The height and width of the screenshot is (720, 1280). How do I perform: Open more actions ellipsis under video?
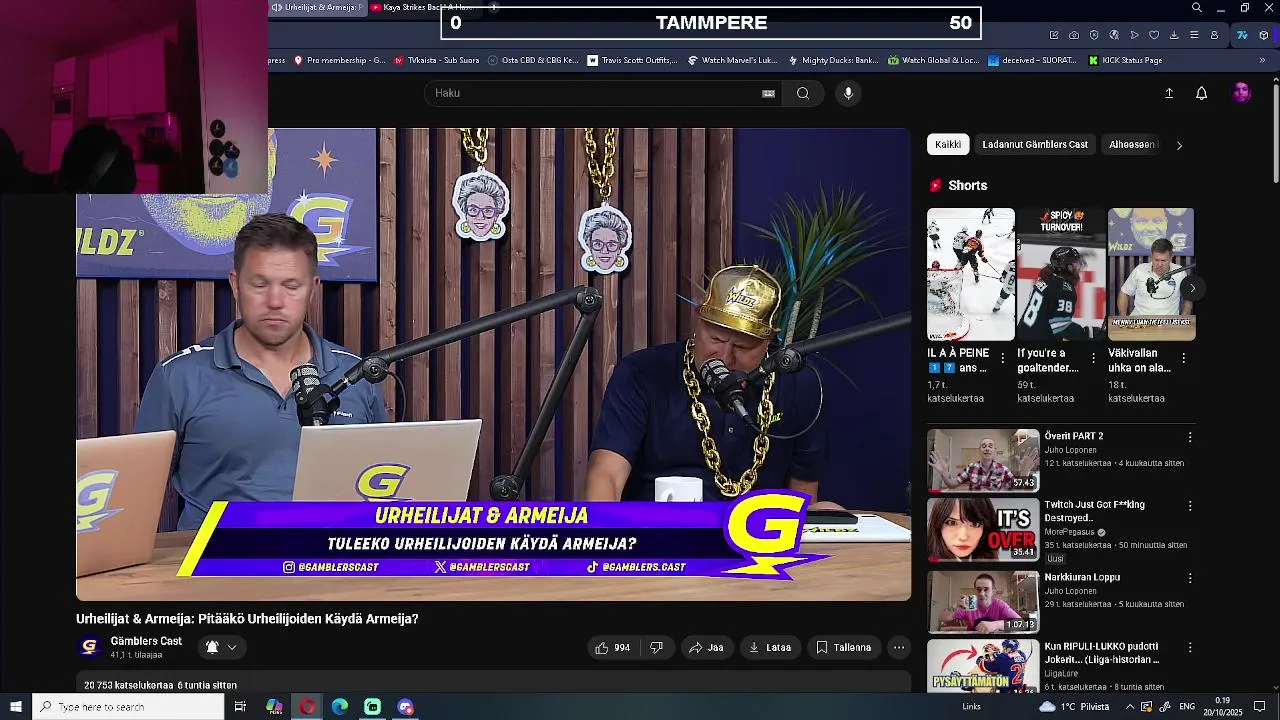pos(898,648)
